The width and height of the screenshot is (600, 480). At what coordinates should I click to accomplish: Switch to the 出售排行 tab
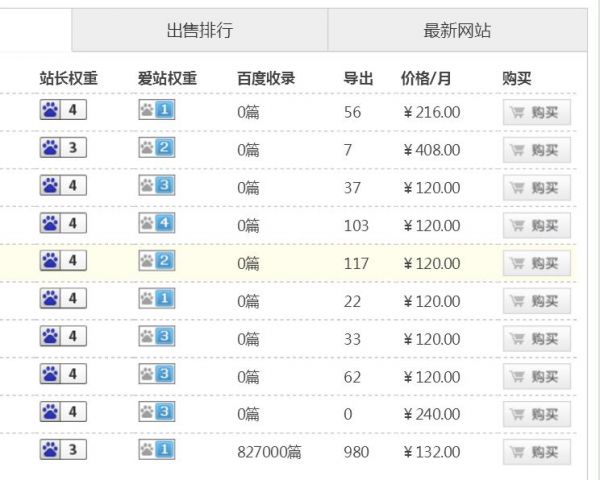[200, 30]
